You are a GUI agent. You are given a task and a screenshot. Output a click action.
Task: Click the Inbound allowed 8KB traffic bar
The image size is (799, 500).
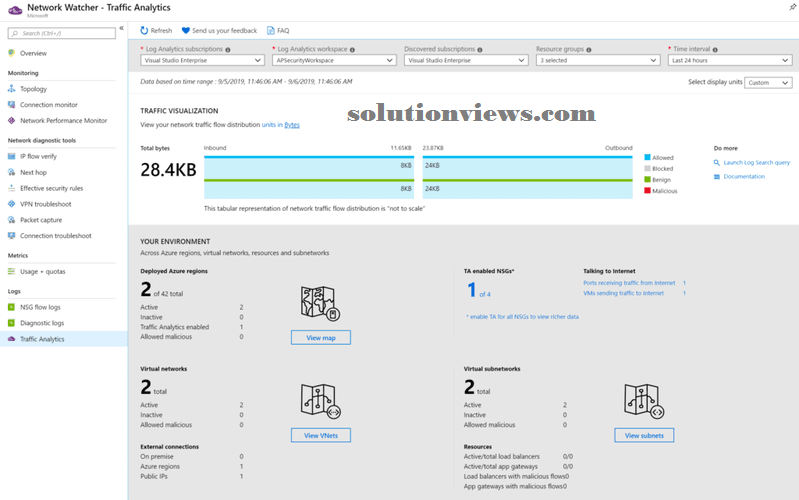tap(309, 168)
